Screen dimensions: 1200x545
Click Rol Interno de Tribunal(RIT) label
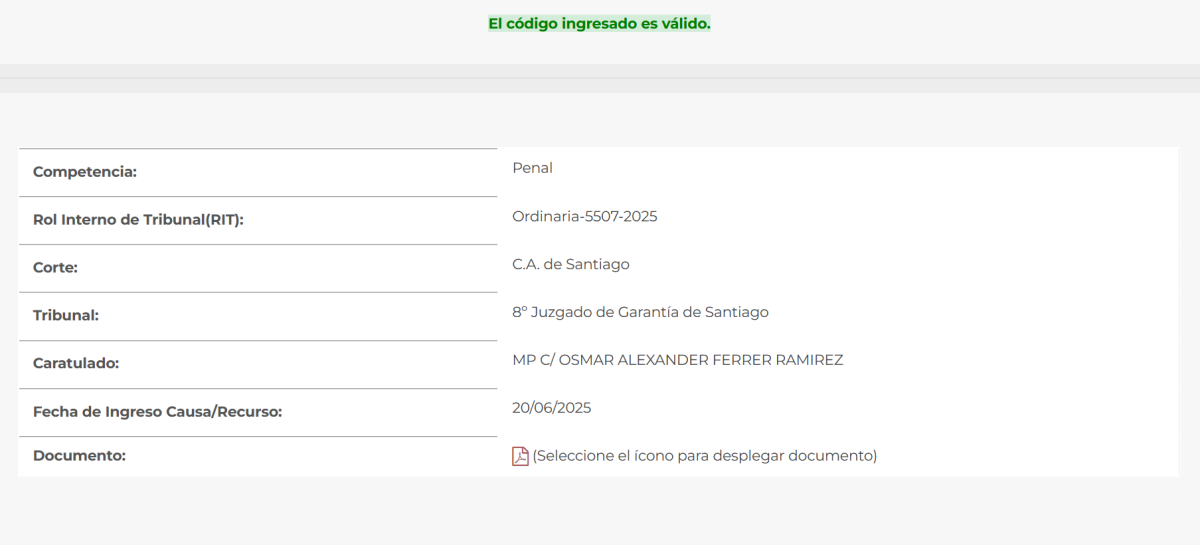point(138,220)
